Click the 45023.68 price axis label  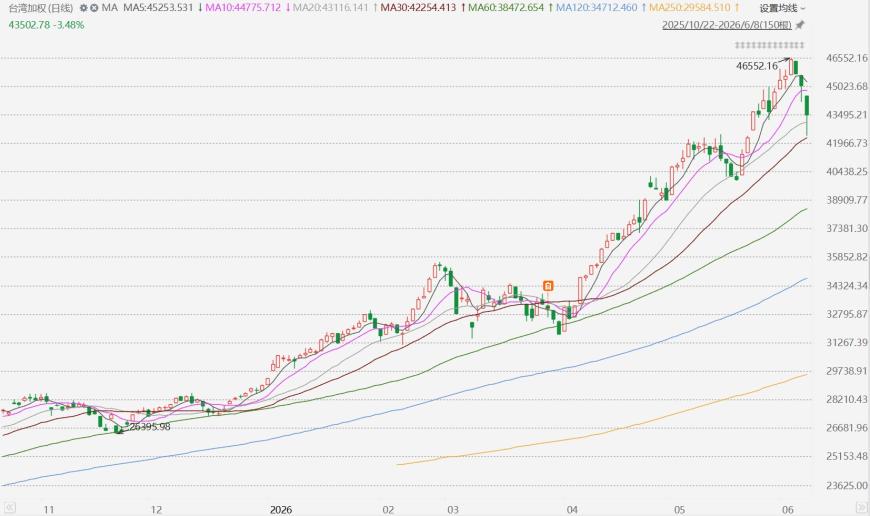tap(847, 86)
